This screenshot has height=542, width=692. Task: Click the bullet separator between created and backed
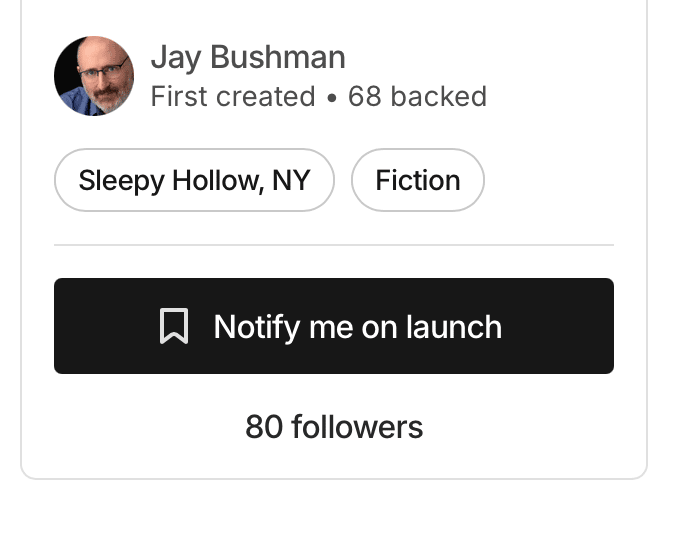tap(332, 97)
